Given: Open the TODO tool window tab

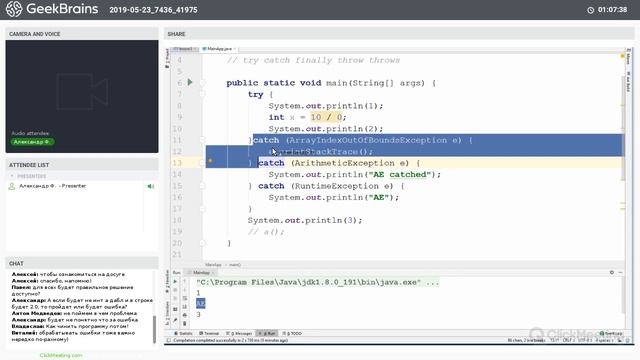Looking at the screenshot, I should pos(292,333).
